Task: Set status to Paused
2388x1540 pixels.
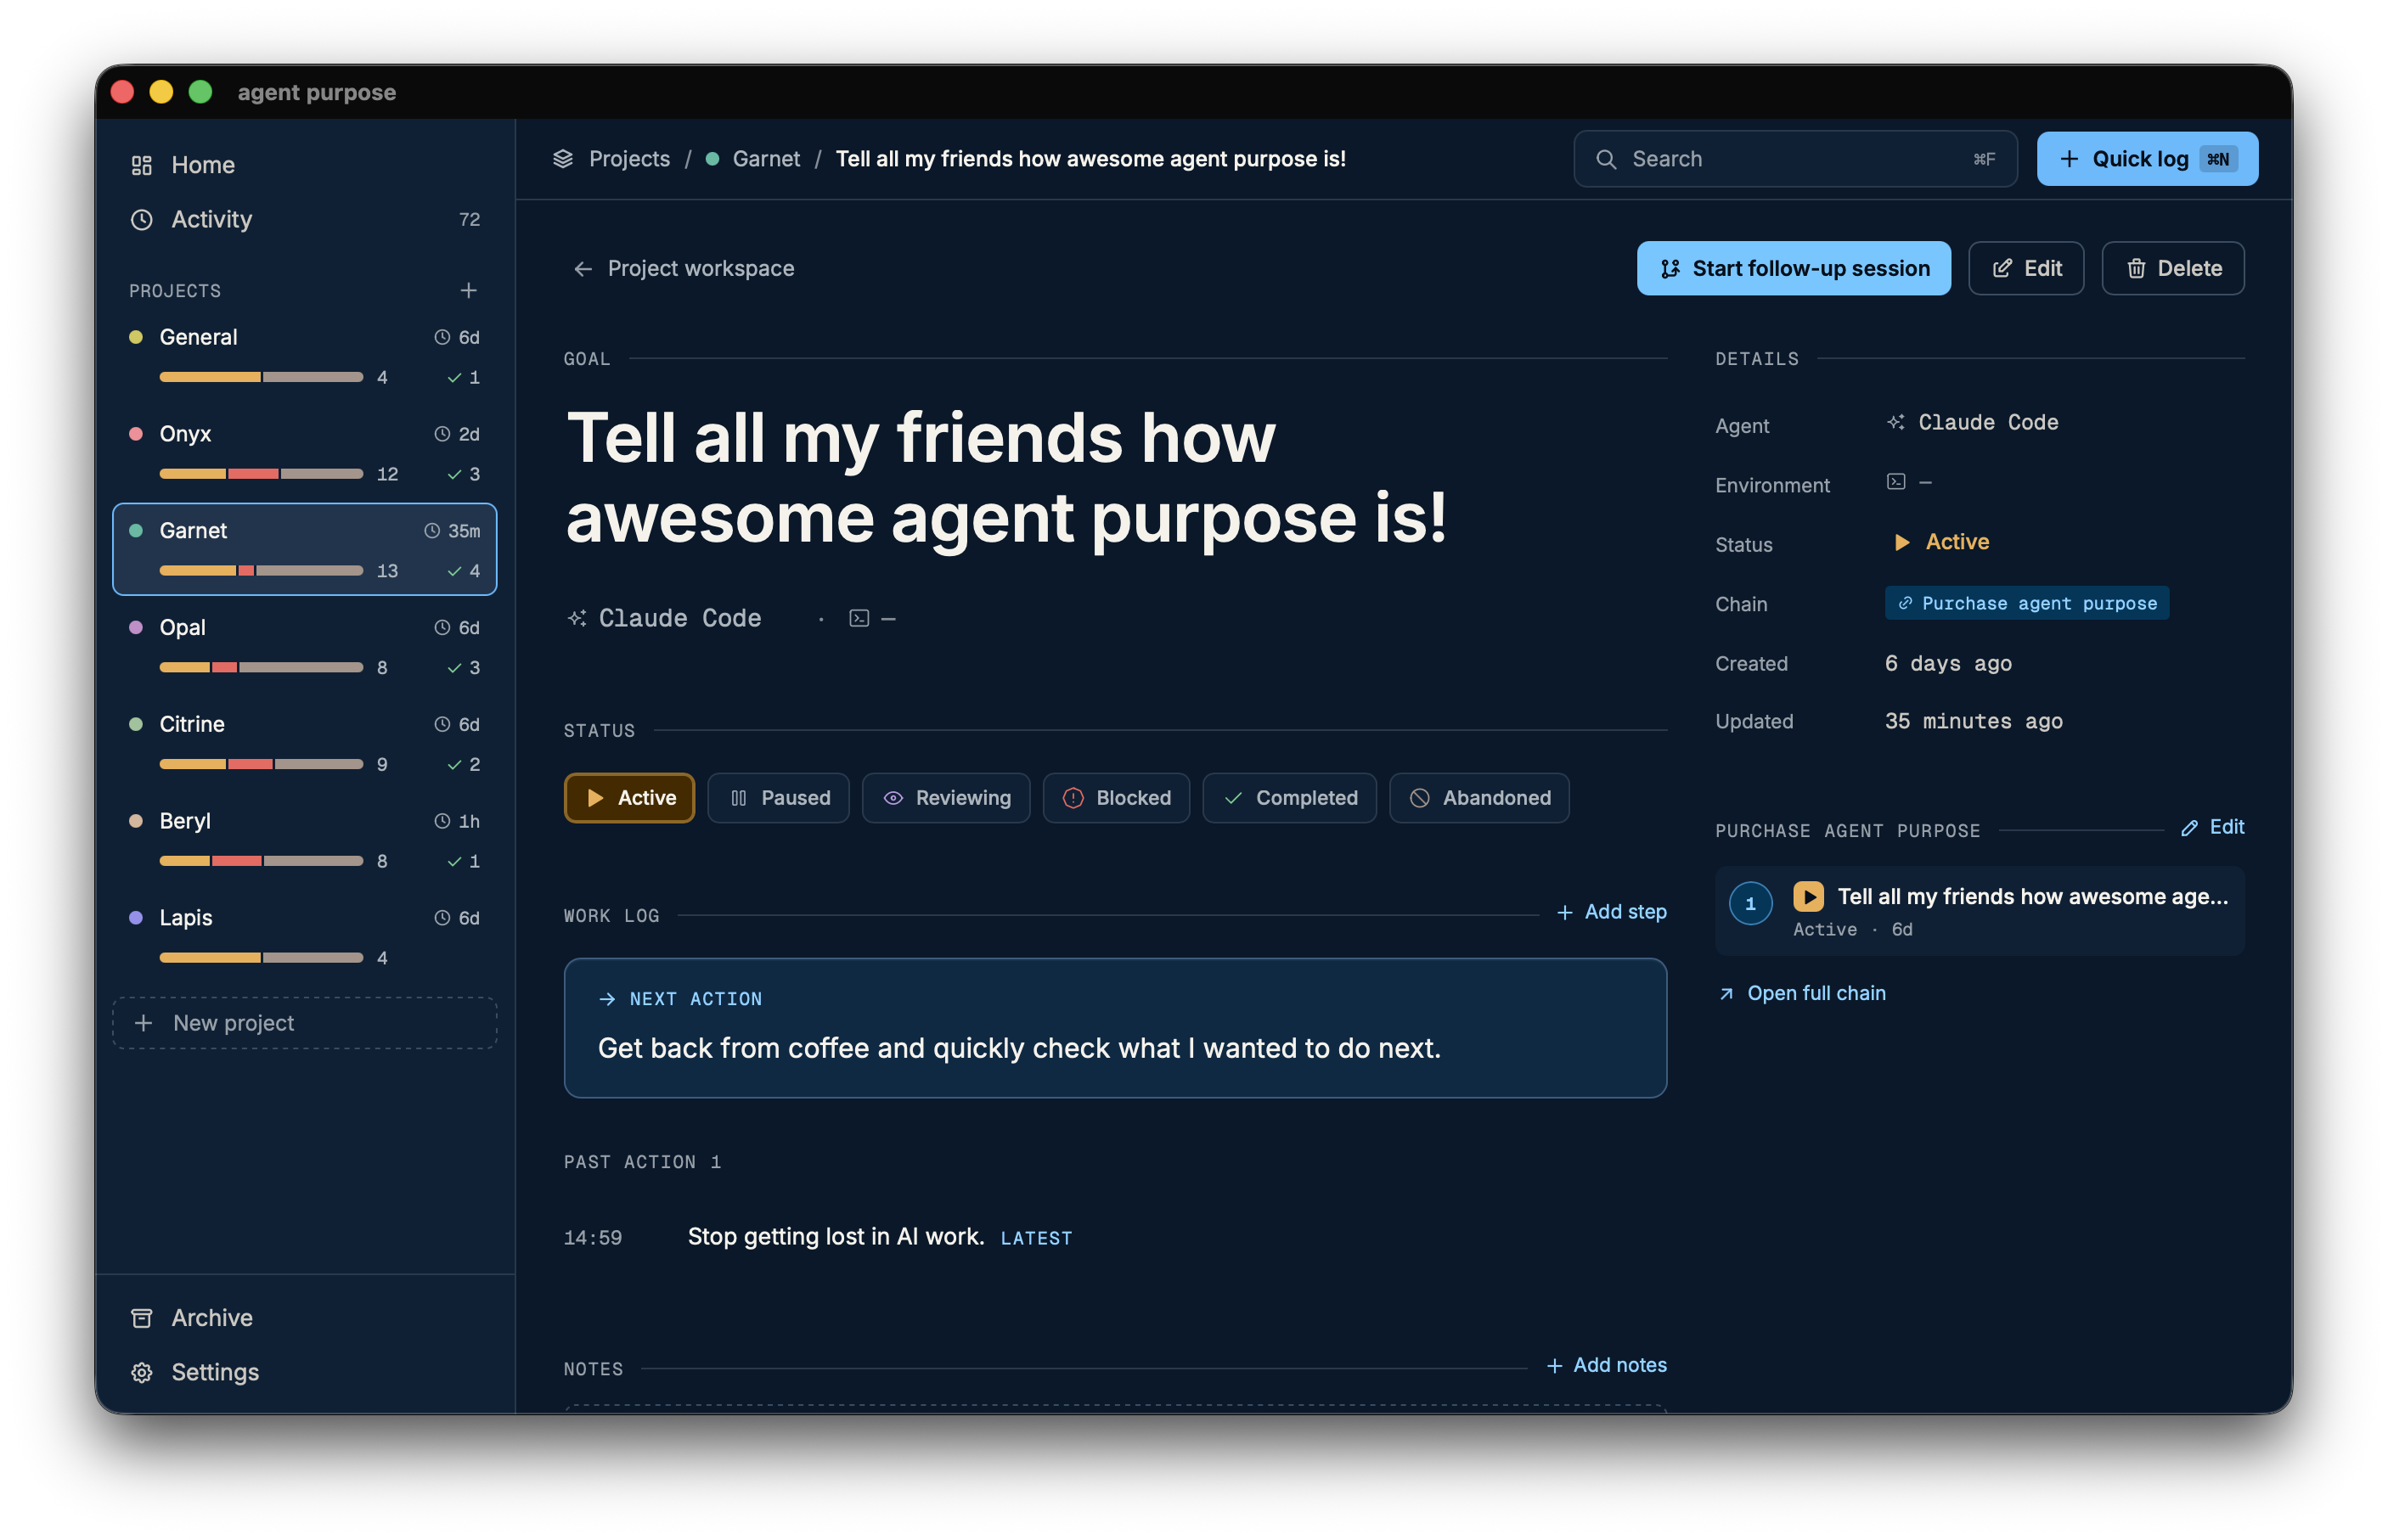Action: coord(778,798)
